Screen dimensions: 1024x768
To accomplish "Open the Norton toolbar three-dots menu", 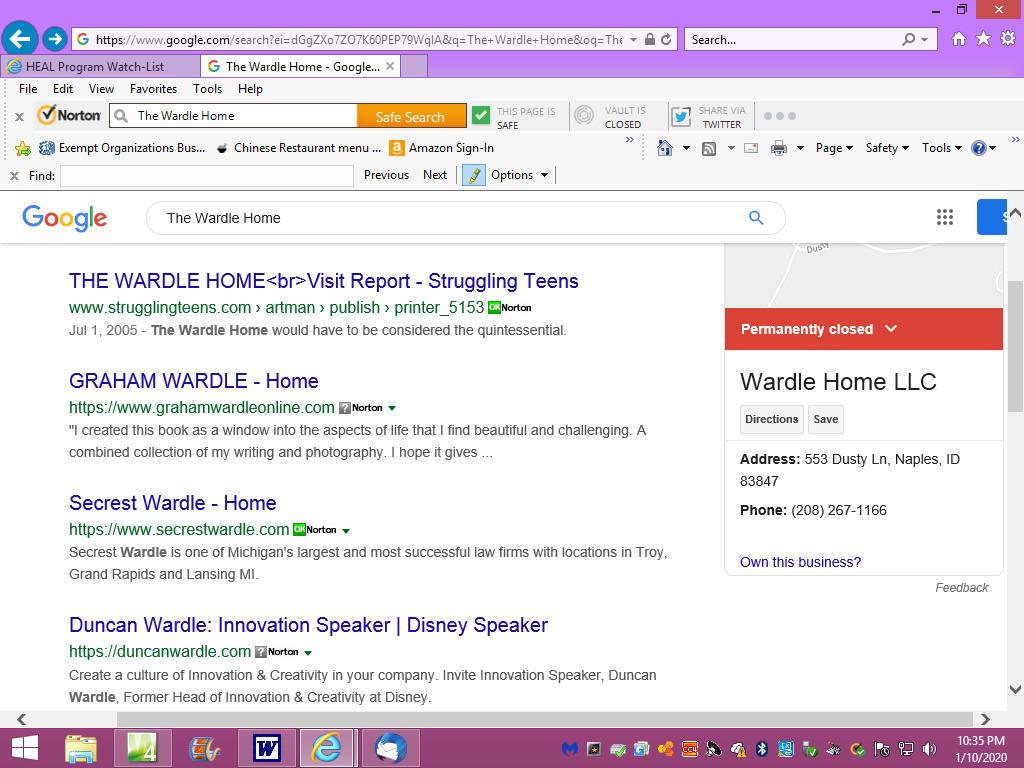I will [780, 116].
